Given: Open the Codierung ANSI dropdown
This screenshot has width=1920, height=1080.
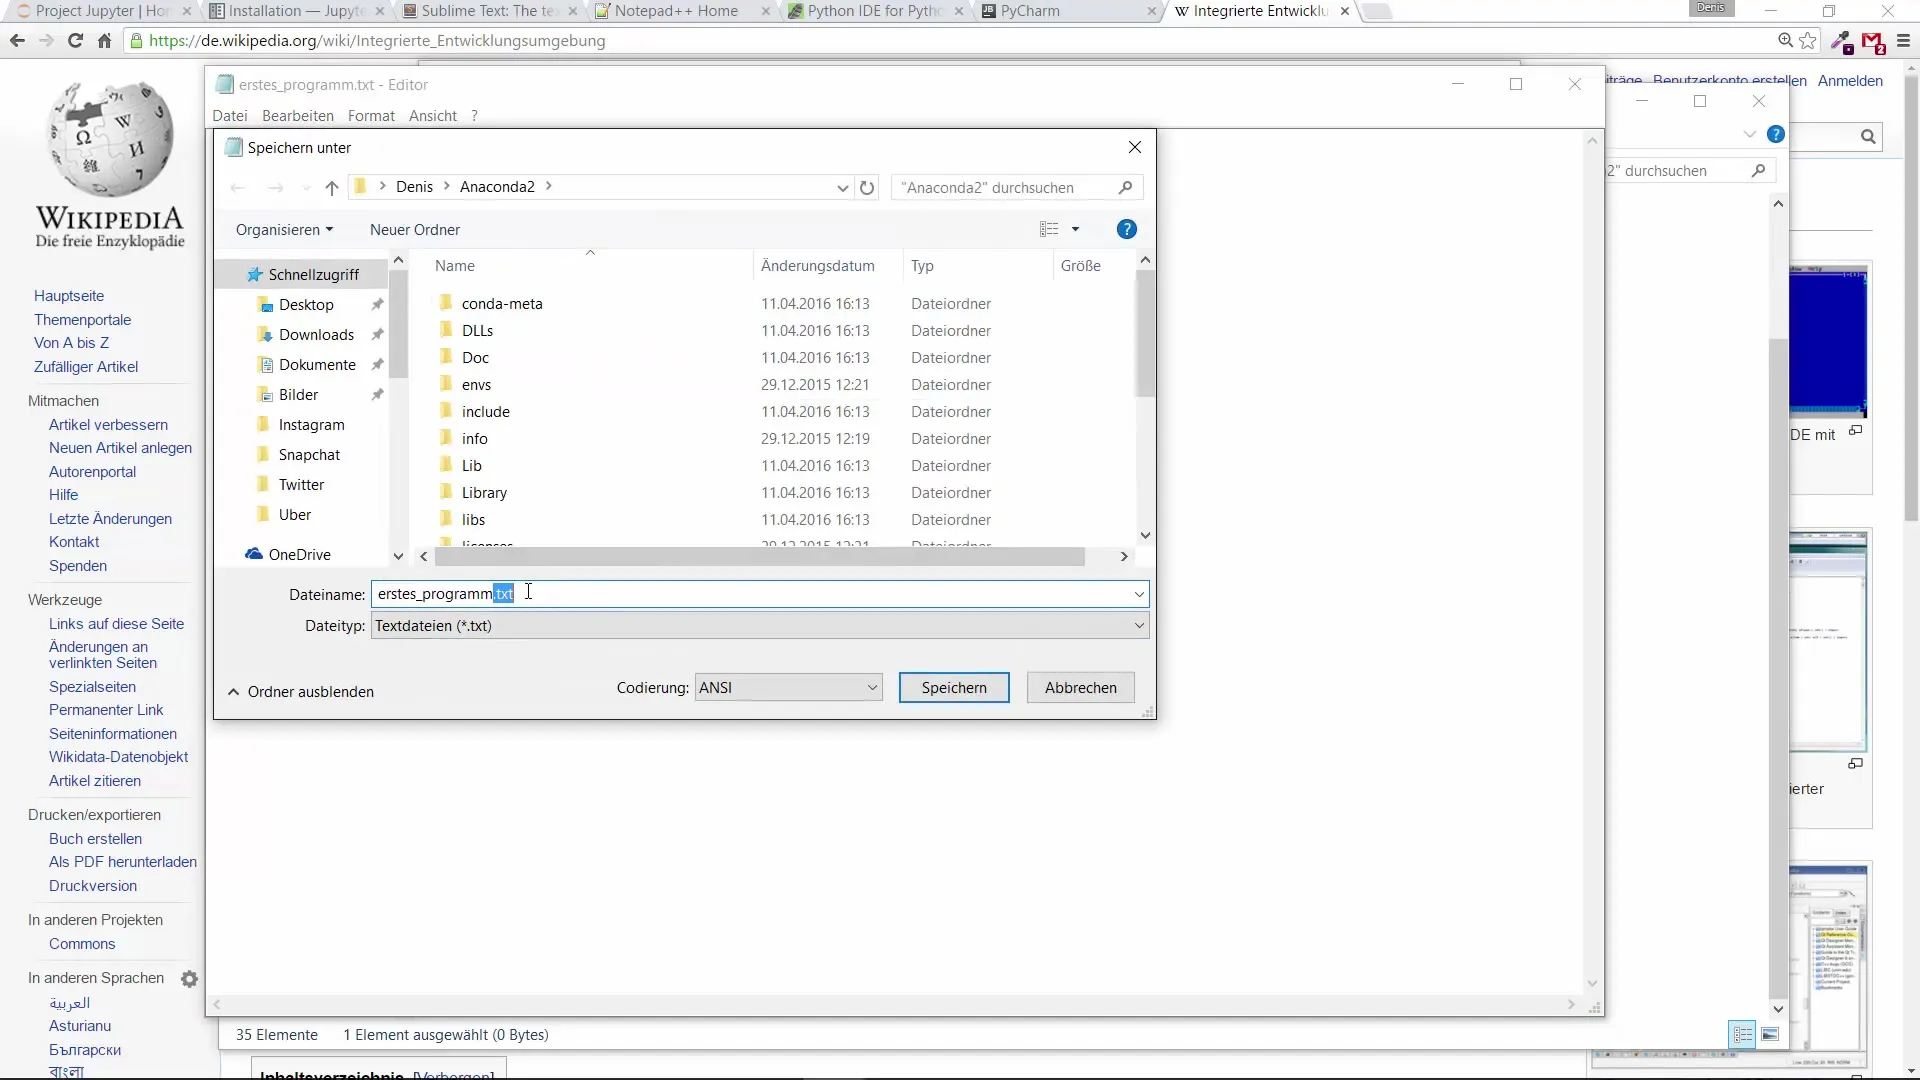Looking at the screenshot, I should pos(789,688).
